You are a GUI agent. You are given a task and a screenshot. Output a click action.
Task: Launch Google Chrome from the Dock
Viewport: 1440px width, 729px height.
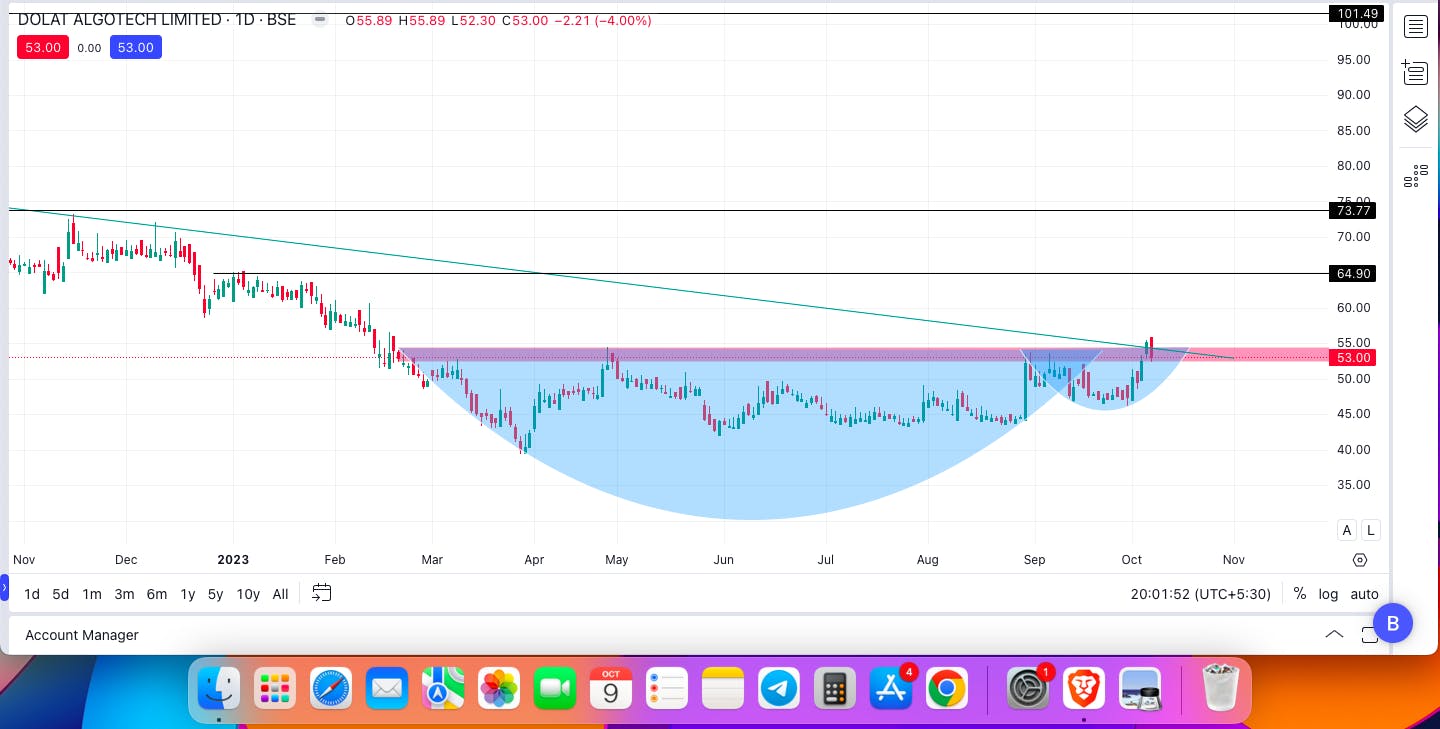point(946,689)
